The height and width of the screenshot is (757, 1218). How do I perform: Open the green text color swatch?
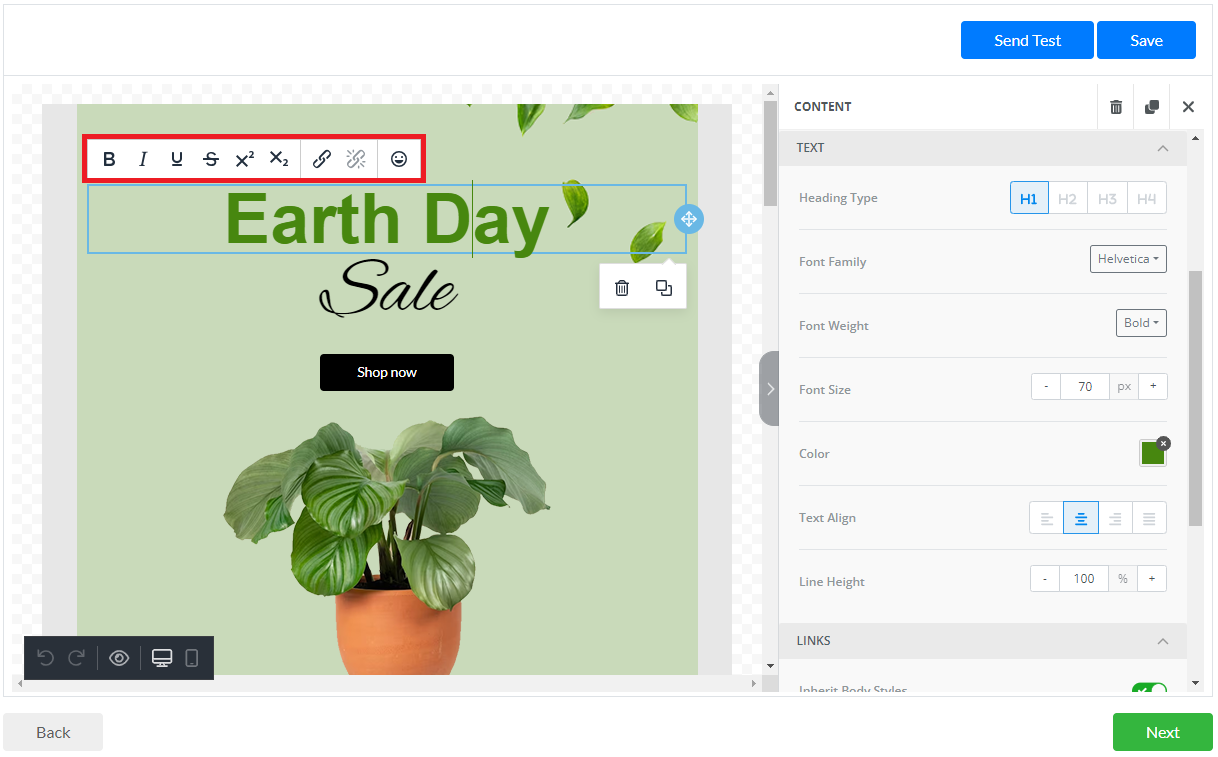tap(1152, 454)
